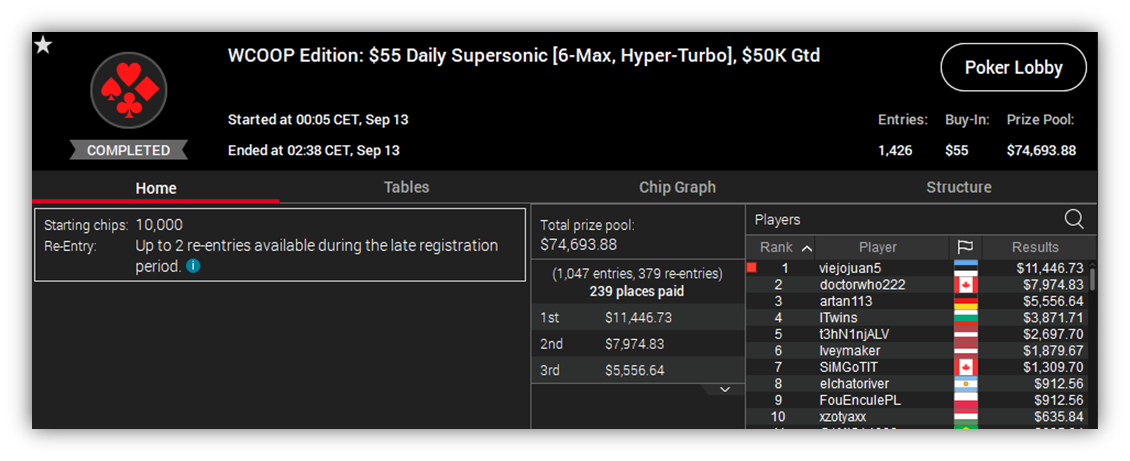The height and width of the screenshot is (461, 1130).
Task: Click the Canadian flag beside doctorwho222
Action: point(965,285)
